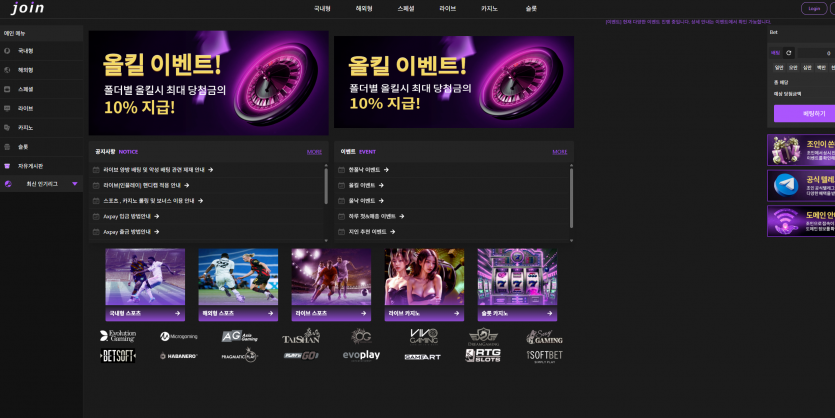Screen dimensions: 835x418
Task: Click the EVENT panel scrollbar
Action: pyautogui.click(x=571, y=197)
